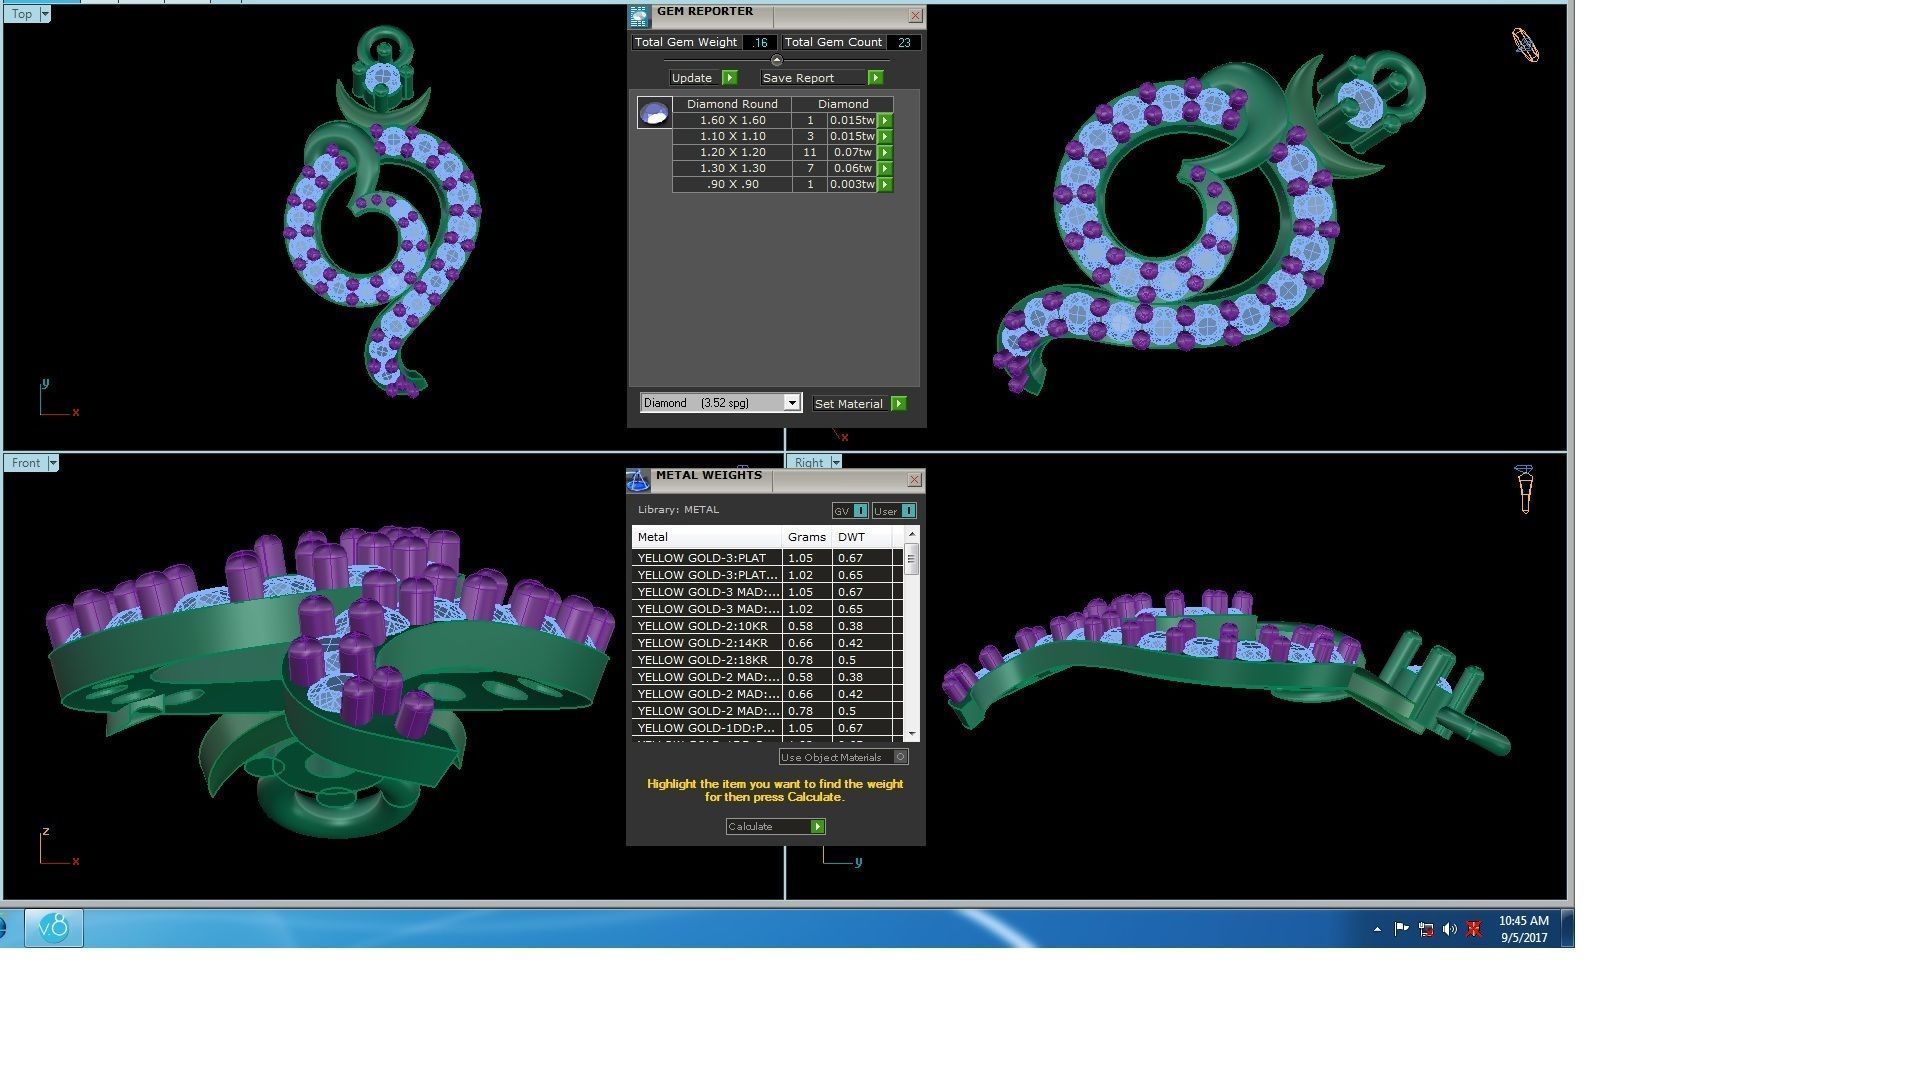Enable Use Object Materials option

click(900, 757)
